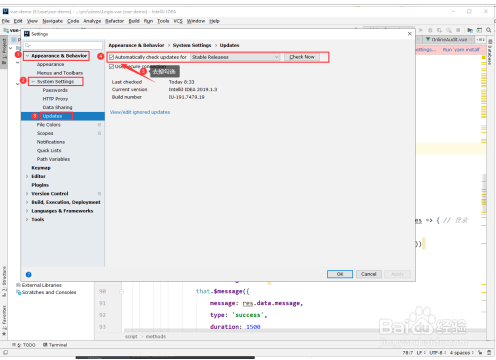Select Passwords settings page

55,90
